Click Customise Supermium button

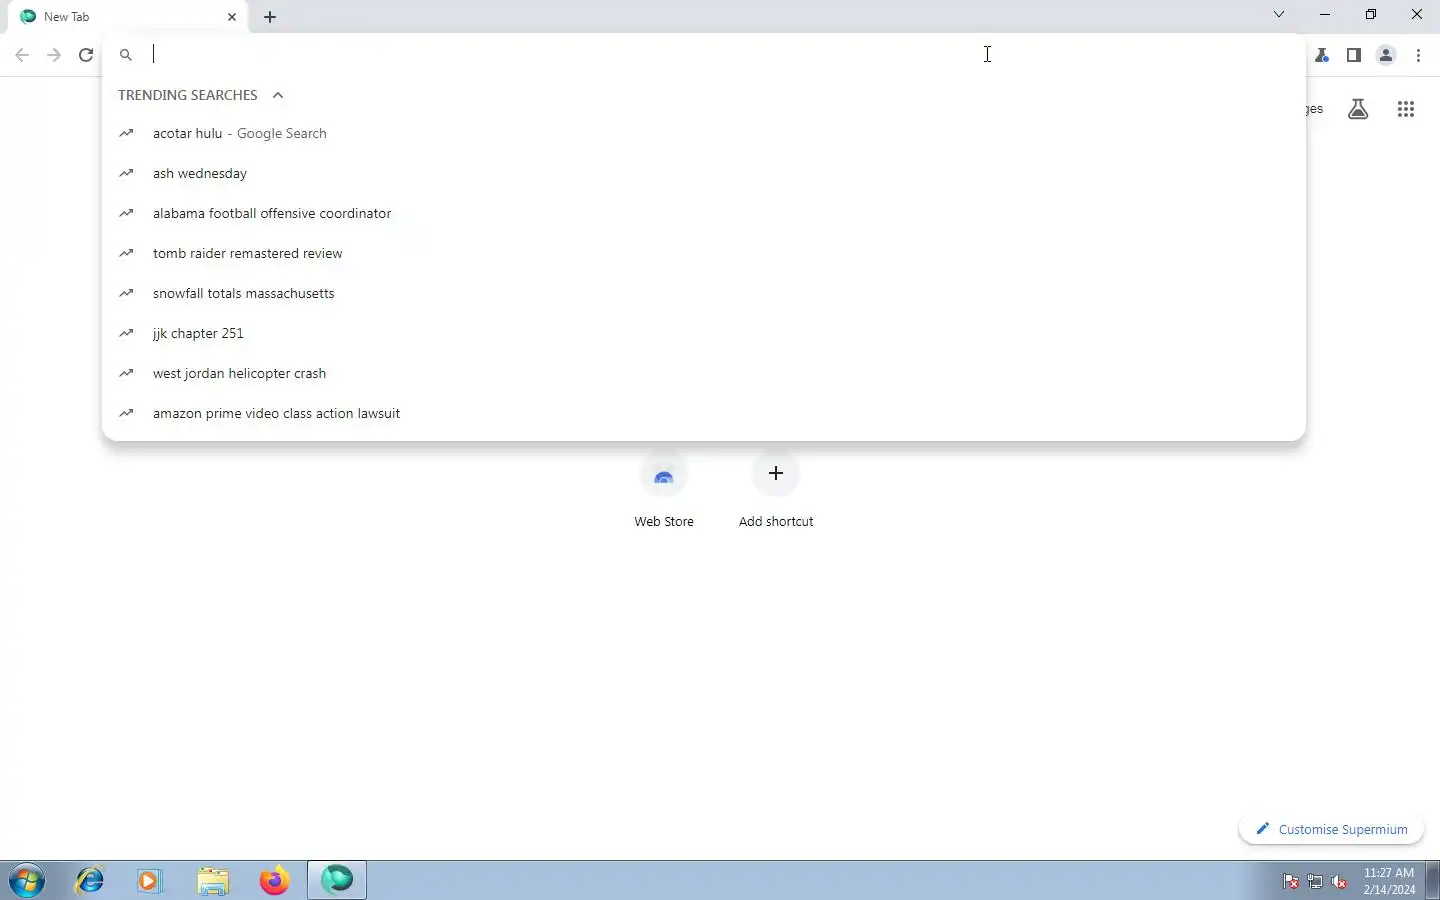point(1331,829)
